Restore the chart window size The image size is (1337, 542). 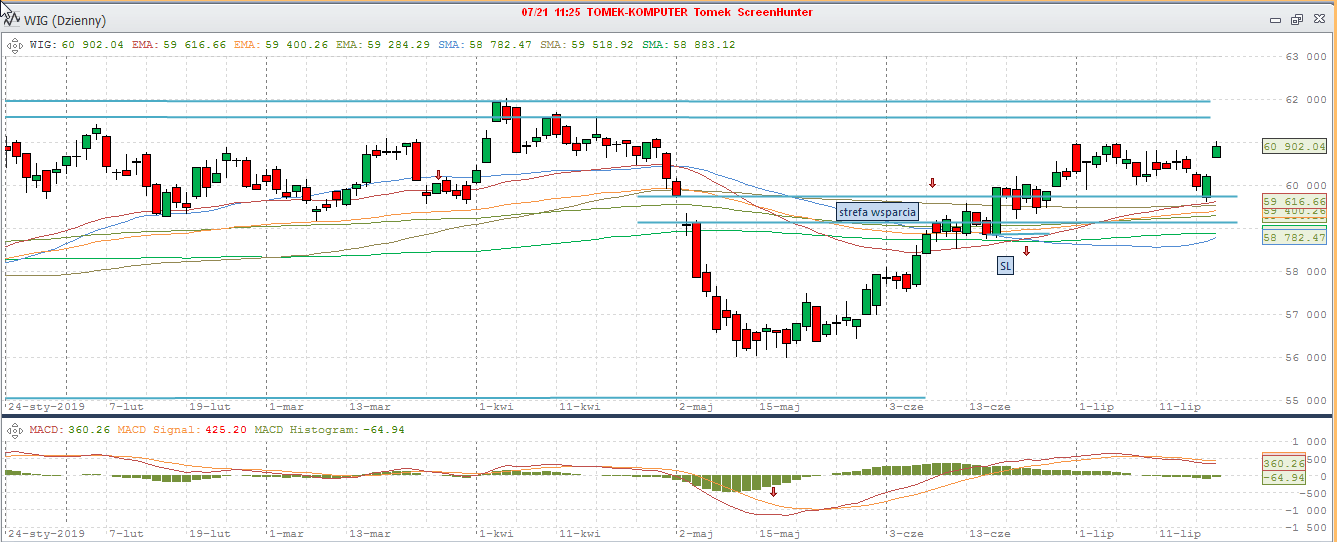[1297, 19]
